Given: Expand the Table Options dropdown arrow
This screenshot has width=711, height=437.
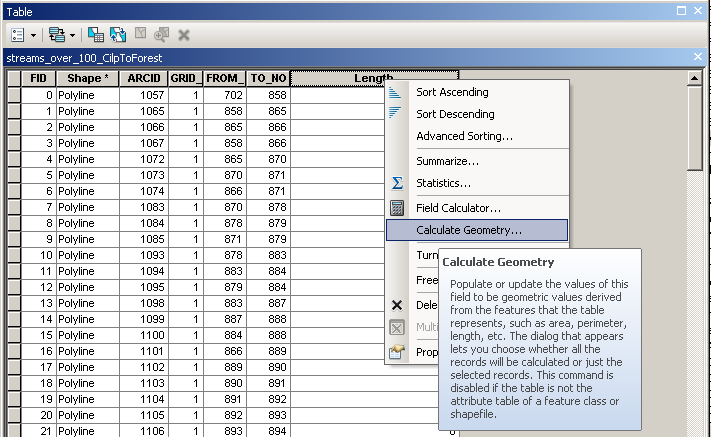Looking at the screenshot, I should click(x=32, y=35).
